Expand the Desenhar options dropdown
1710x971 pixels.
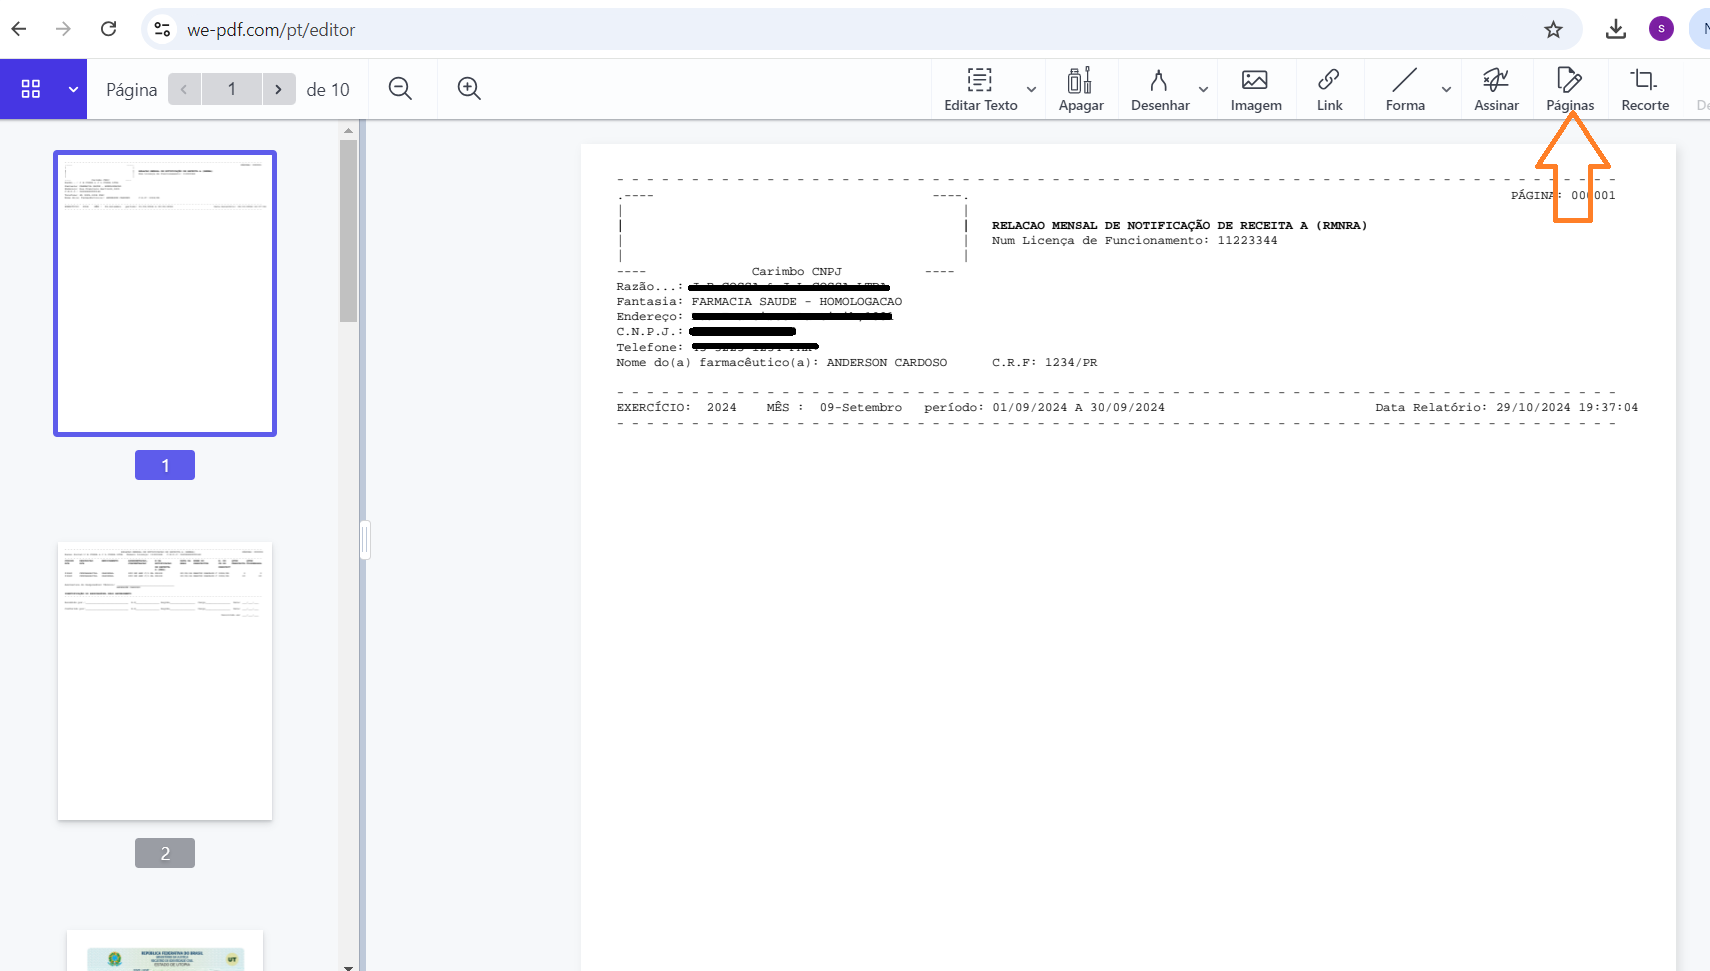pyautogui.click(x=1203, y=90)
